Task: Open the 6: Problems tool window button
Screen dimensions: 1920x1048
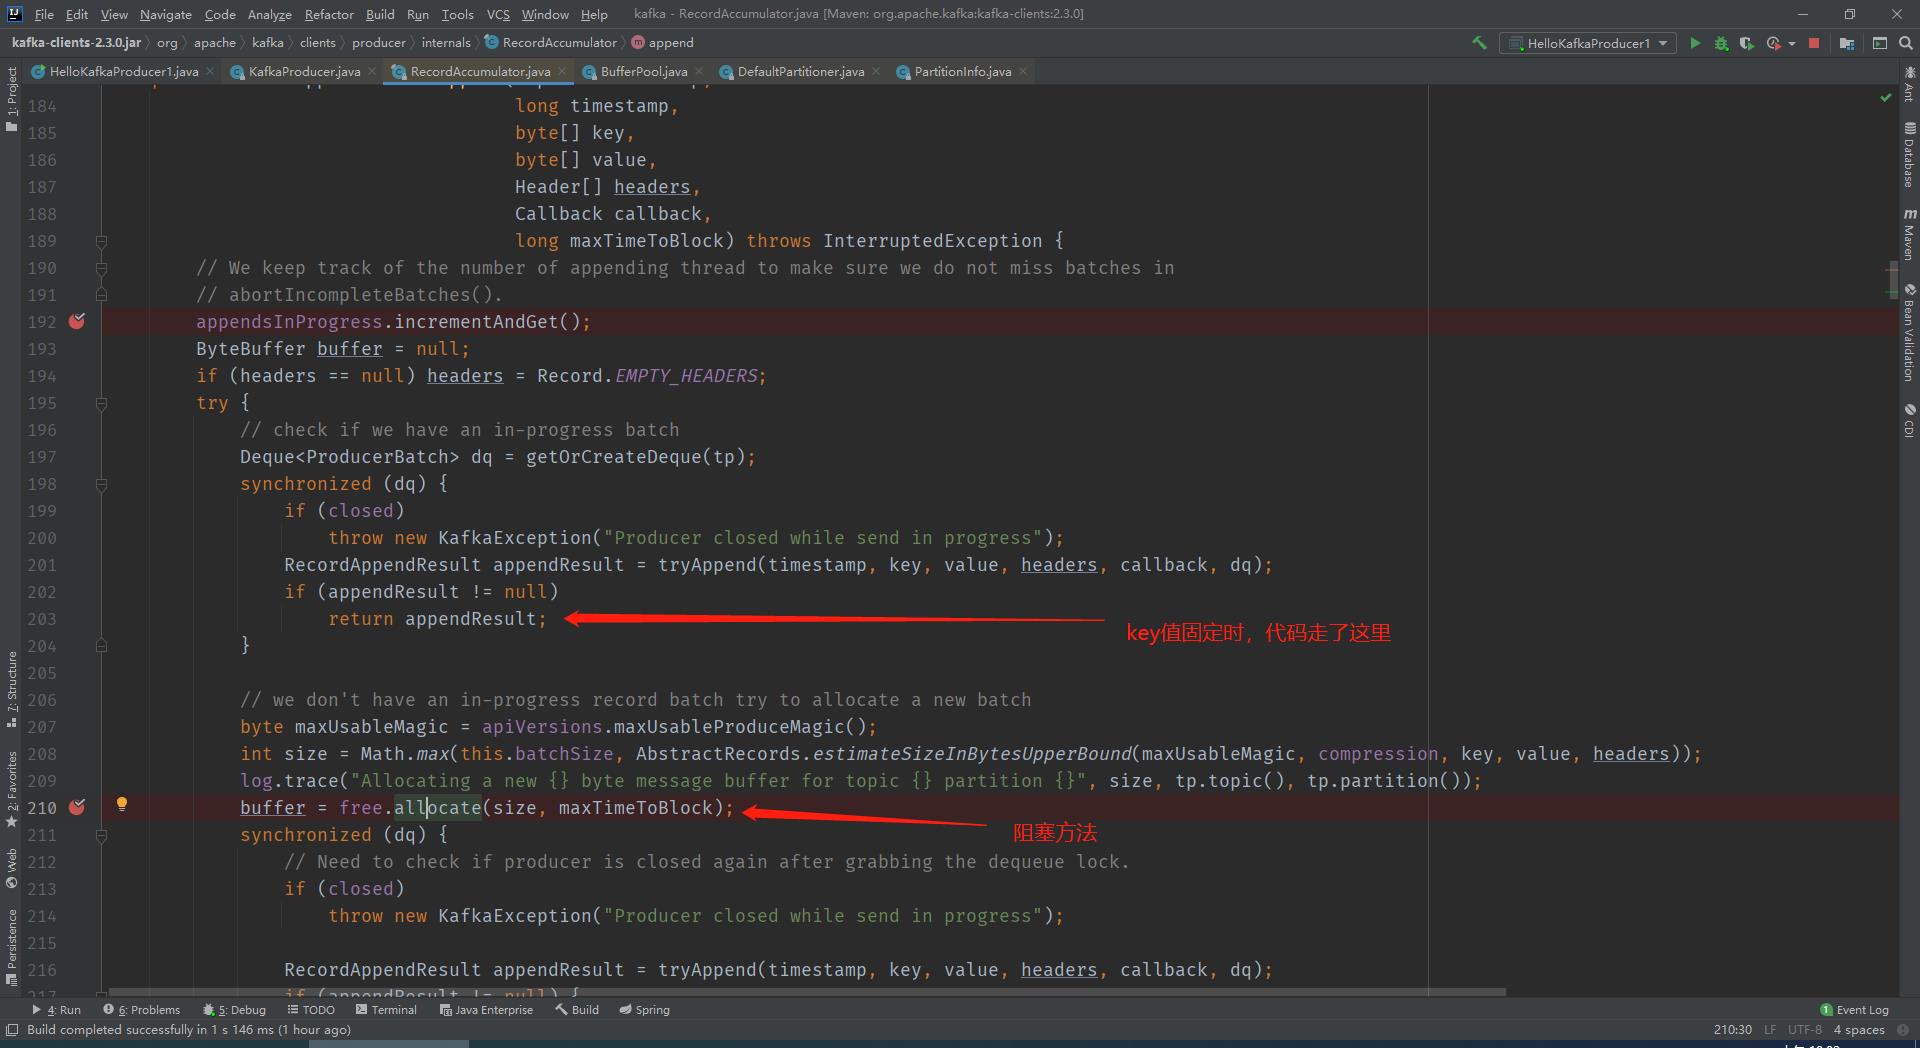Action: [142, 1010]
